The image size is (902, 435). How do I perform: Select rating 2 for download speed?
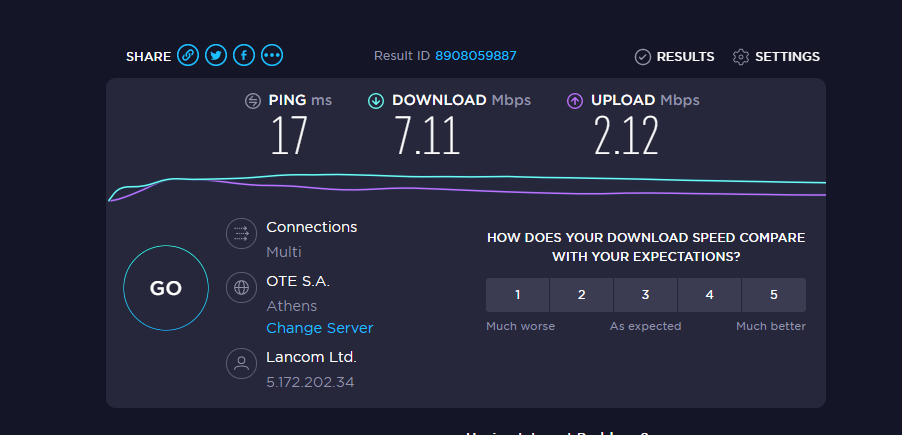[582, 295]
